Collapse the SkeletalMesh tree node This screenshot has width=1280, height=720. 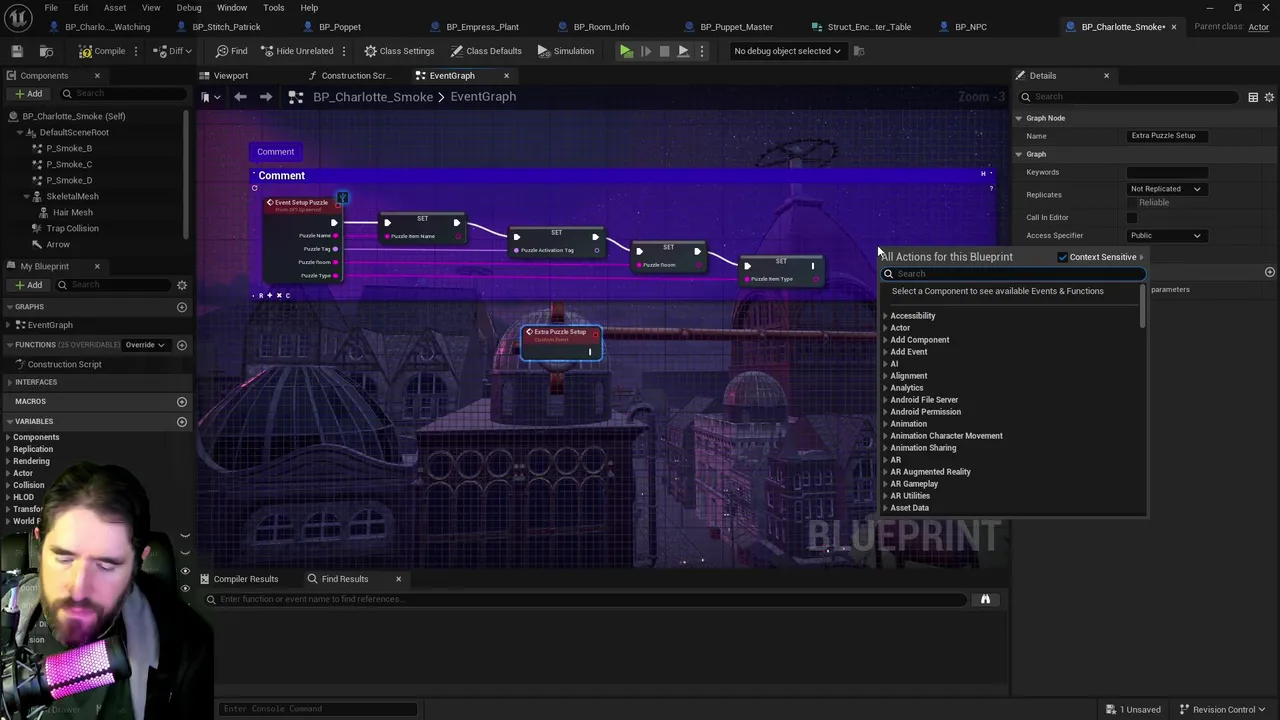tap(26, 196)
